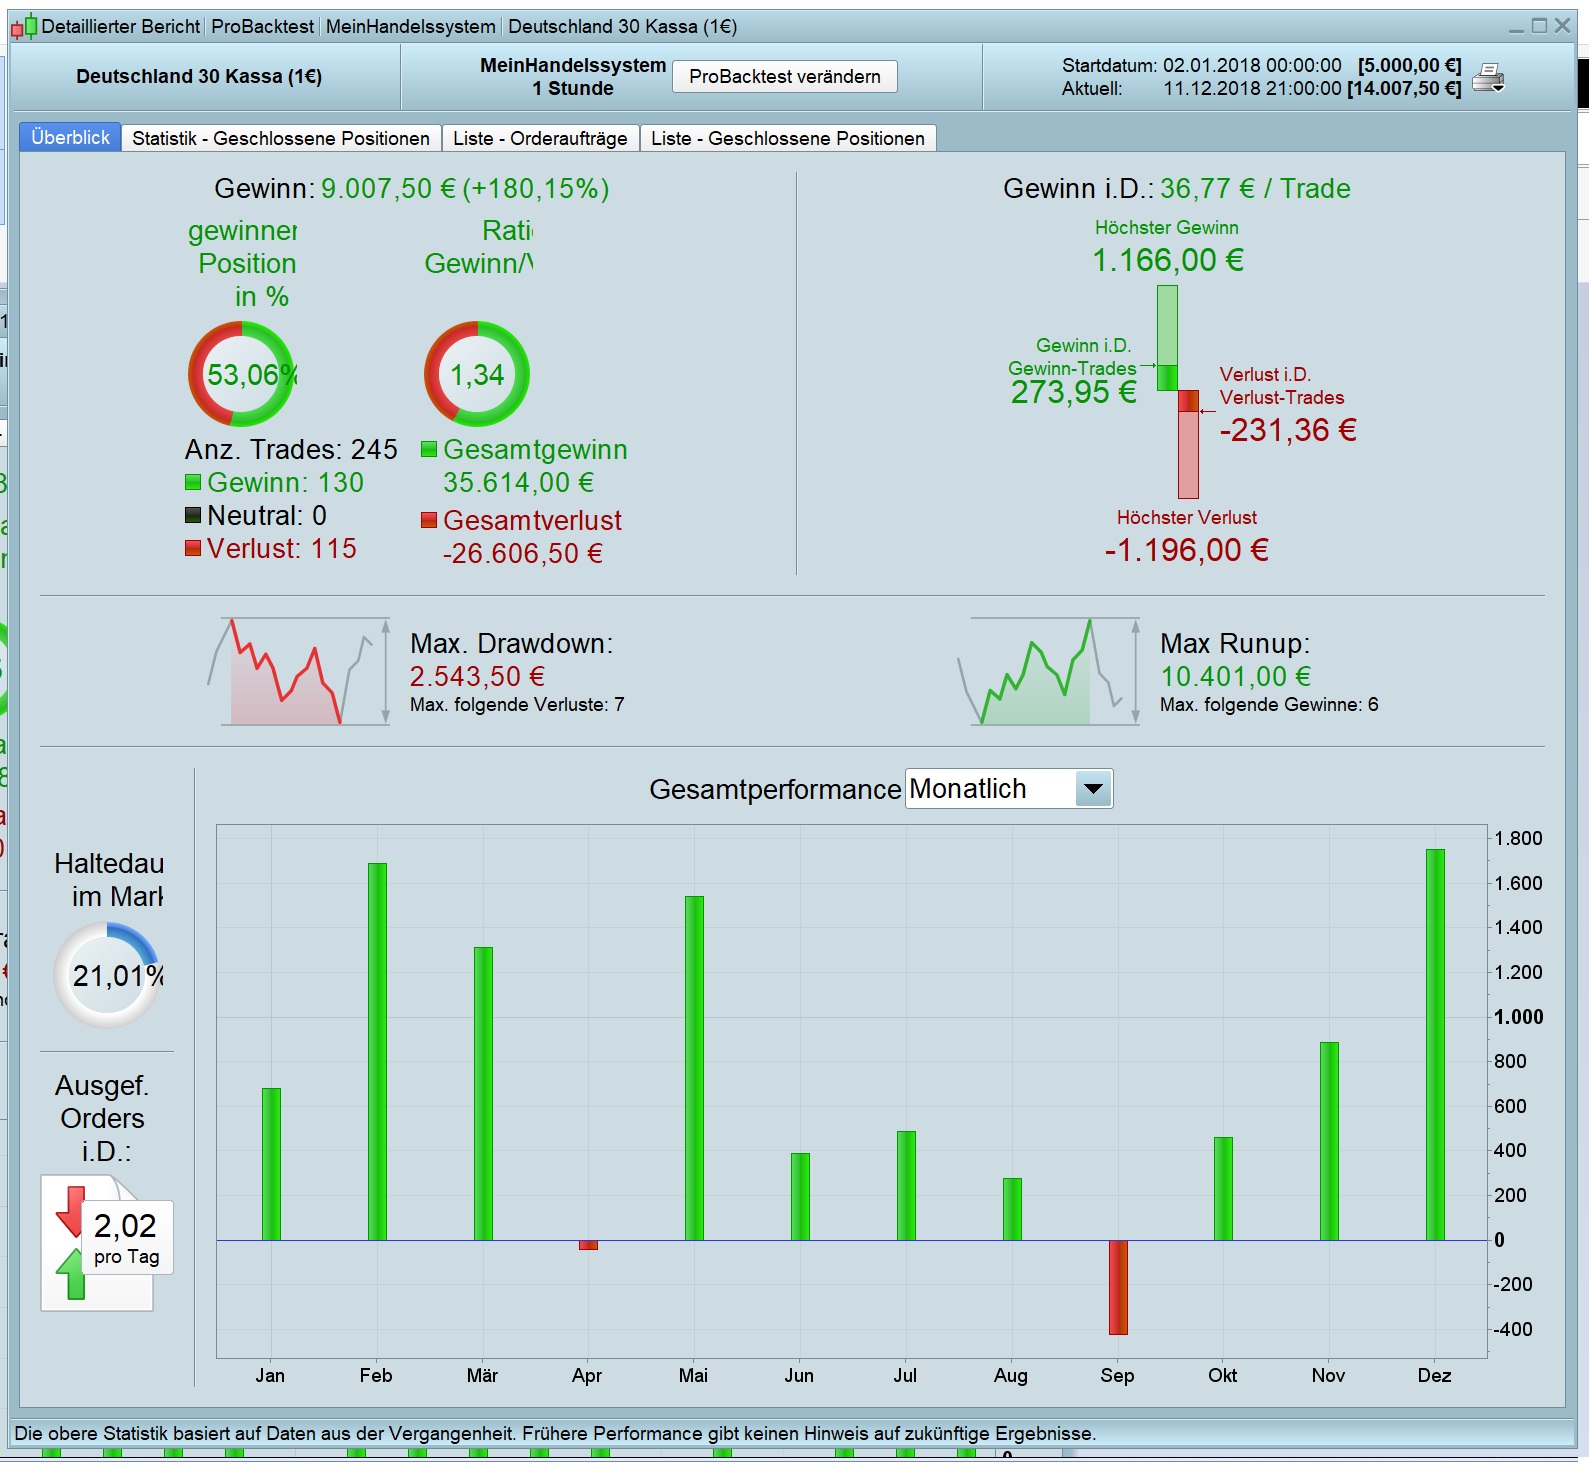Screen dimensions: 1589x1469
Task: Close the detailed report window
Action: click(1563, 26)
